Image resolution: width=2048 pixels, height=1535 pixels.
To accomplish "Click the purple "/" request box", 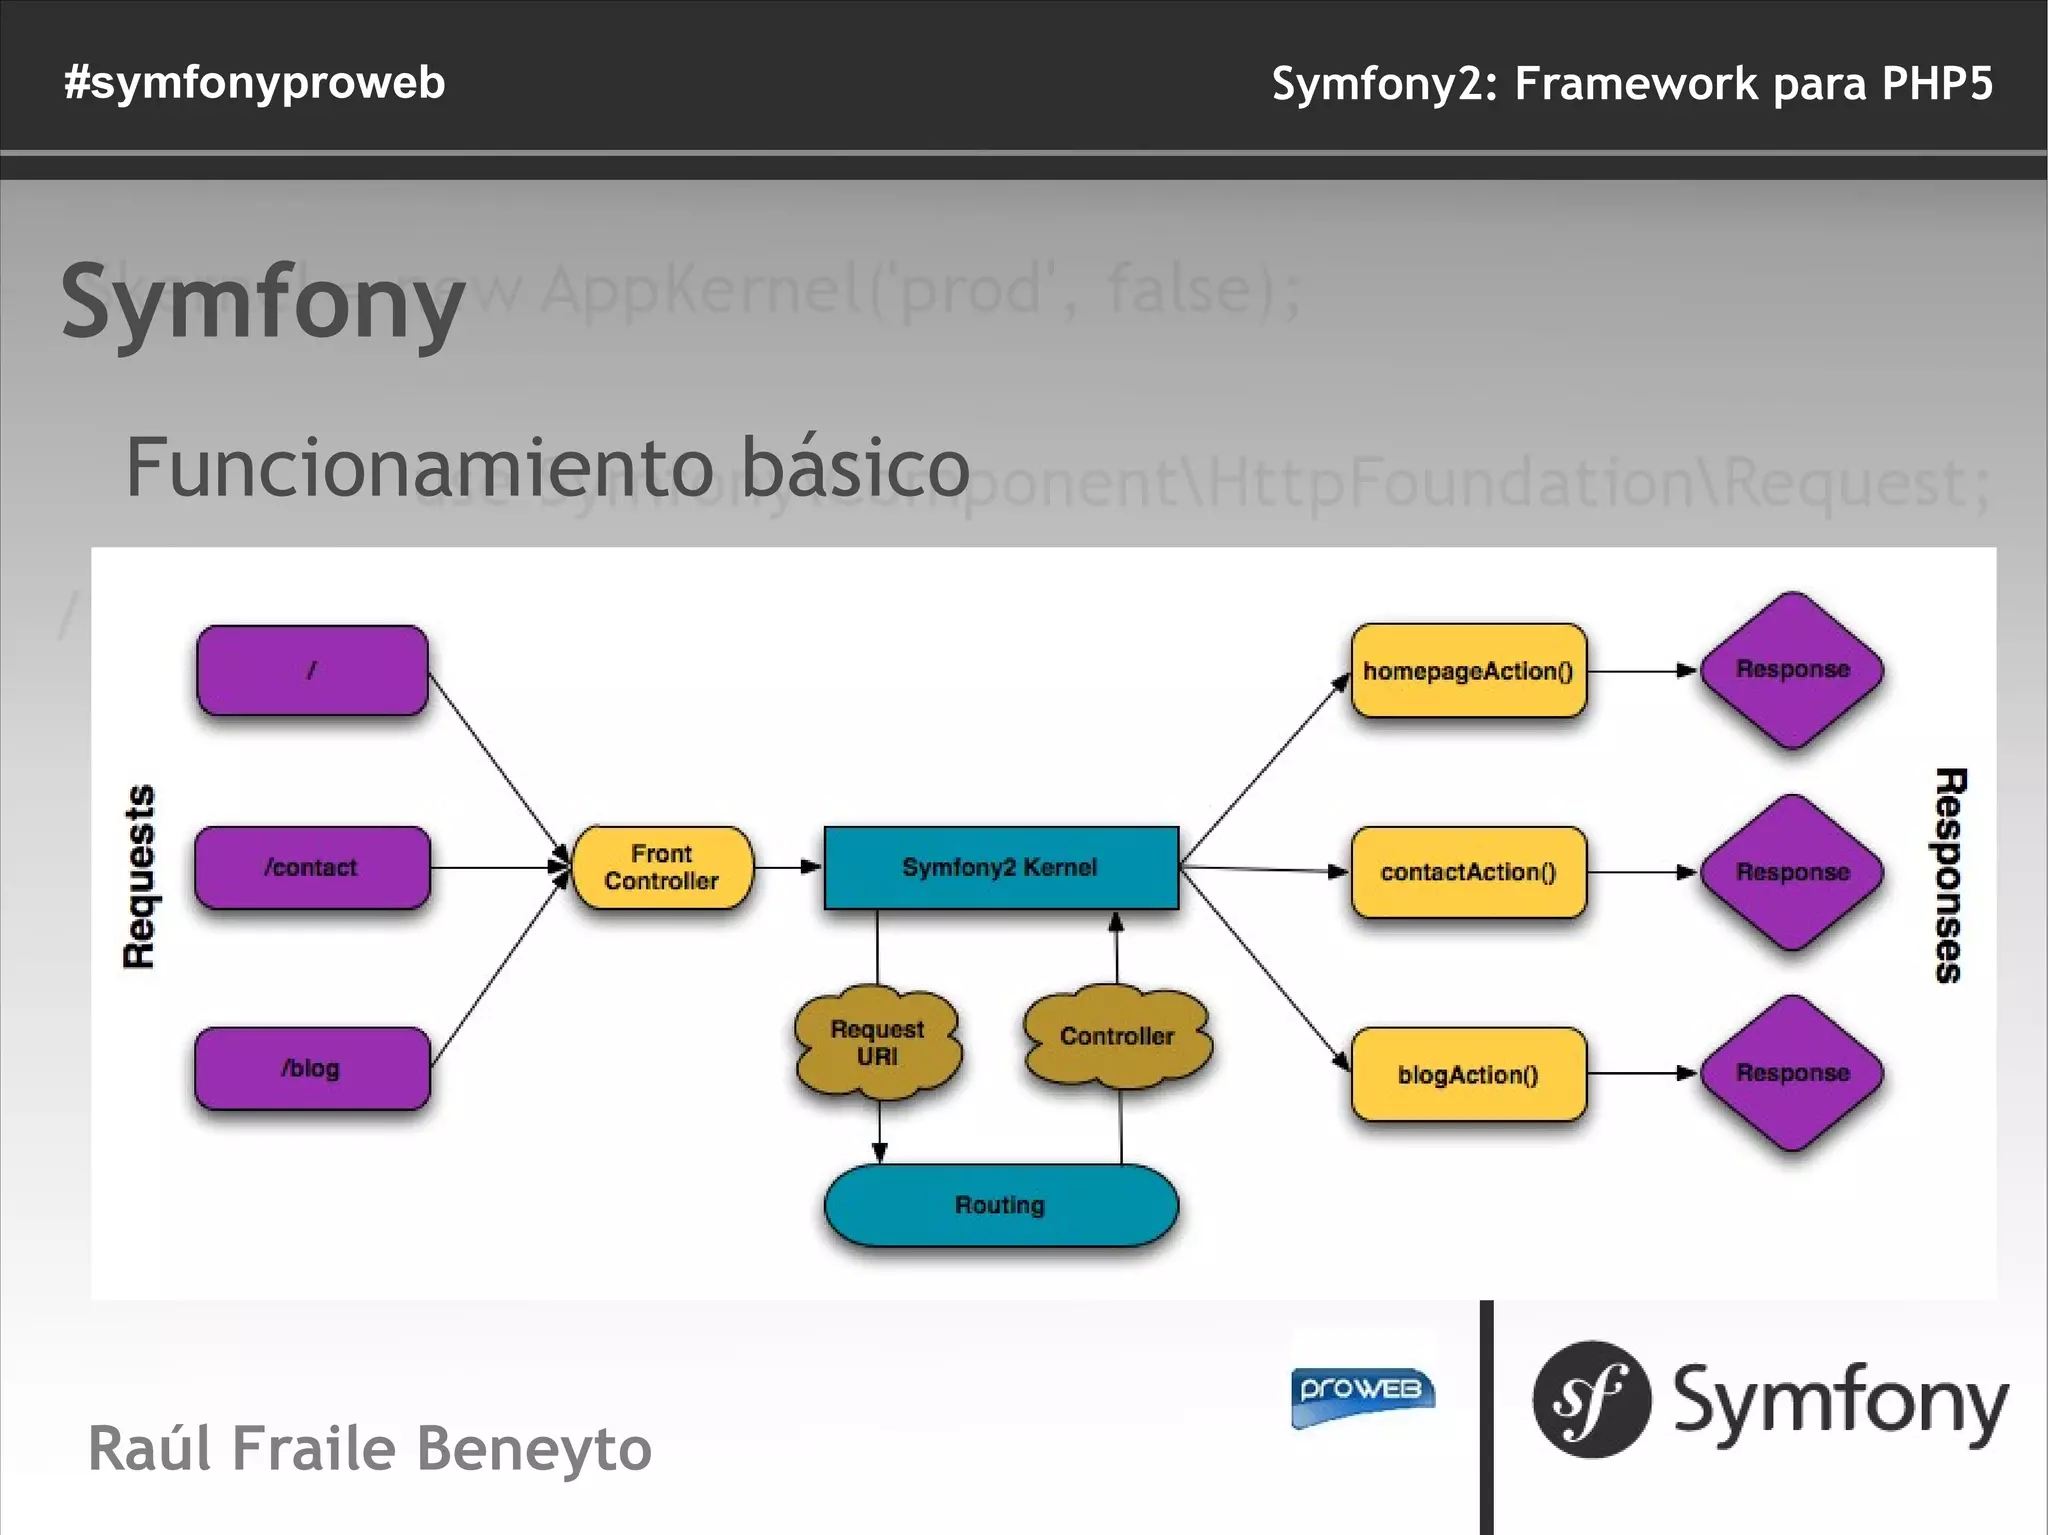I will [x=312, y=670].
